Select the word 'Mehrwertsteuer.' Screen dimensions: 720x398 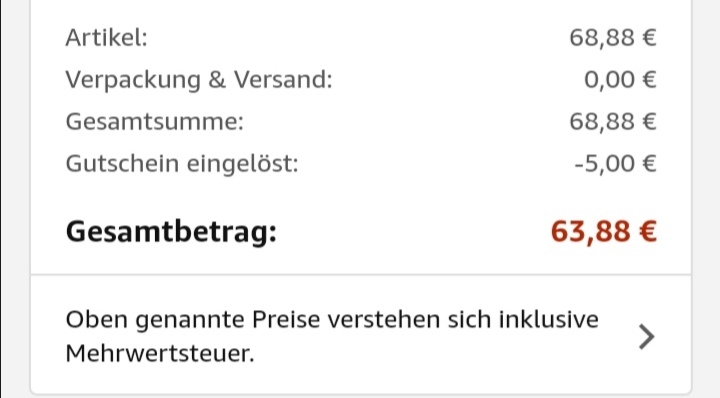160,353
